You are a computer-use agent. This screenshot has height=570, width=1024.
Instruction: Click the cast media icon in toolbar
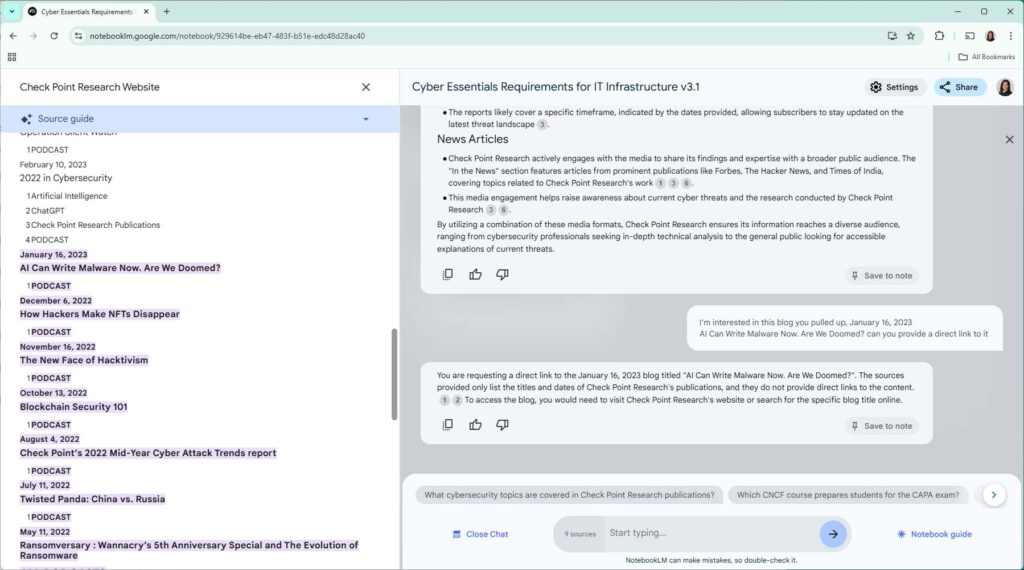tap(970, 36)
